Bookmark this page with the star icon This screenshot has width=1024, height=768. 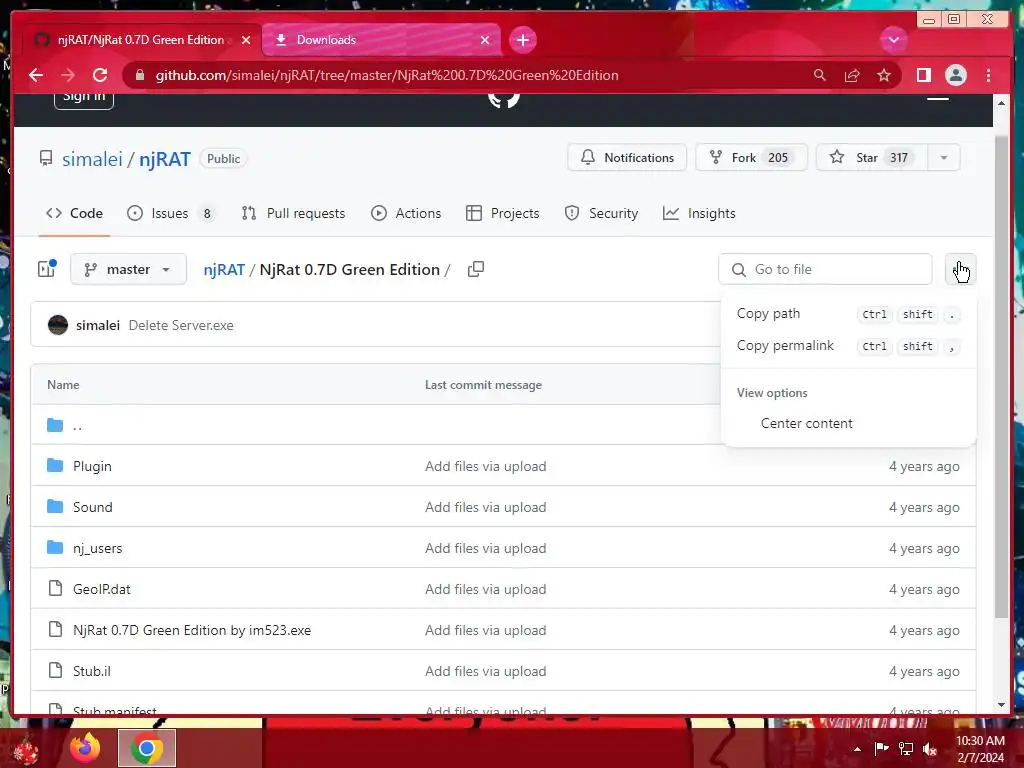coord(884,75)
